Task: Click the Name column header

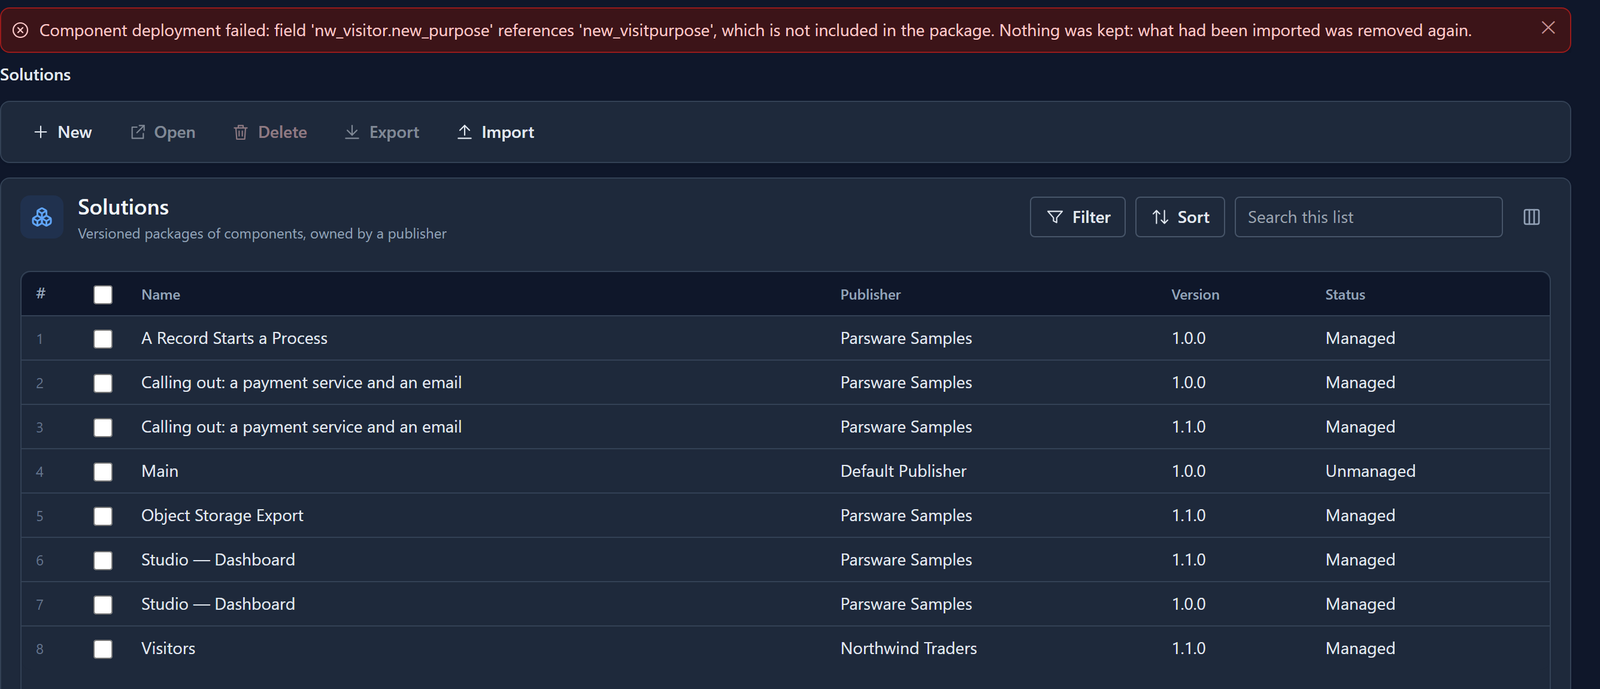Action: 161,295
